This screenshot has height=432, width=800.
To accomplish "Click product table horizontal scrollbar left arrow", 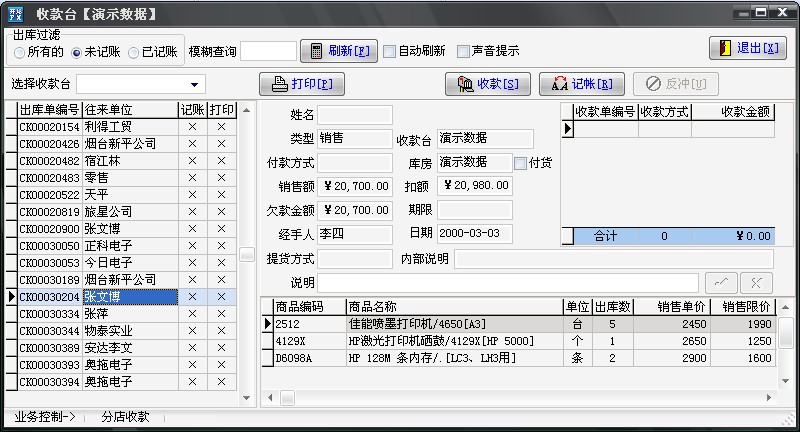I will [270, 397].
